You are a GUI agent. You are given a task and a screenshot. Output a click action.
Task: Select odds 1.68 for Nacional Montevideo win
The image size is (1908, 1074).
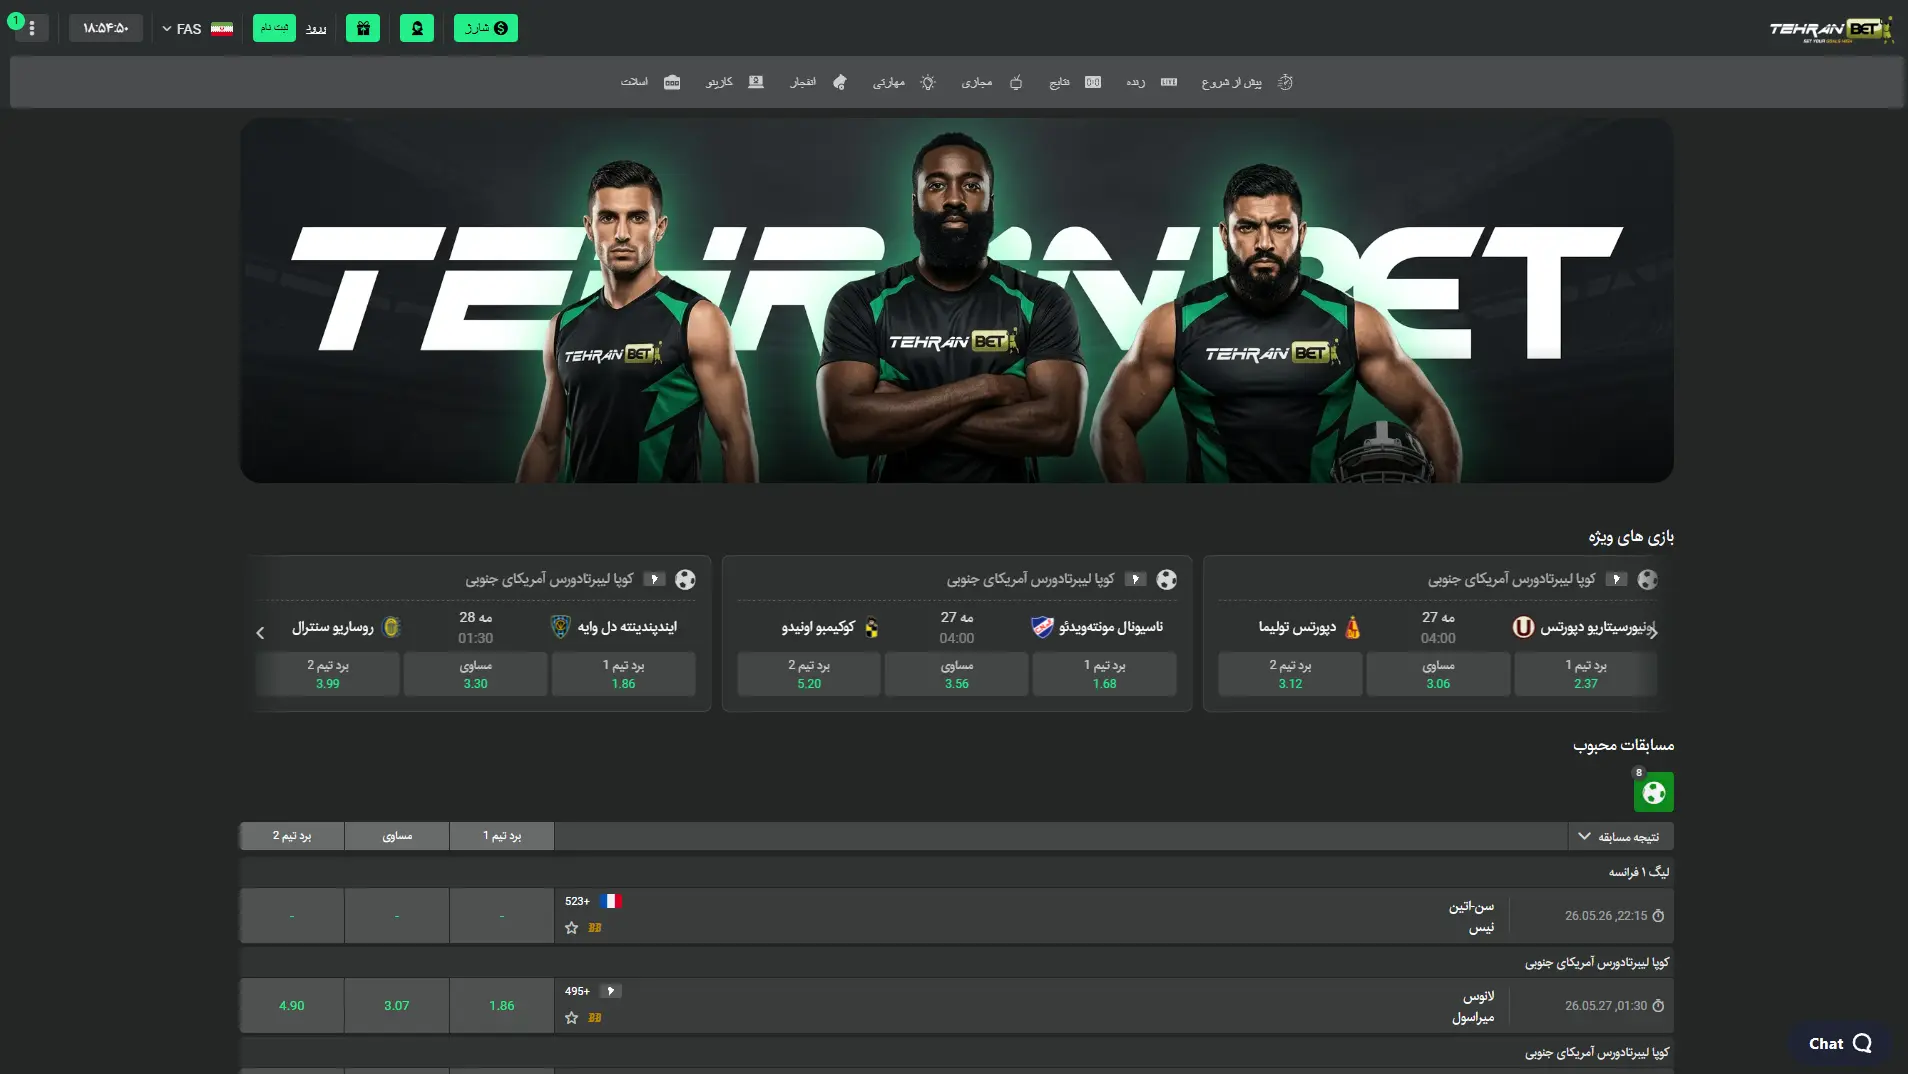point(1104,674)
